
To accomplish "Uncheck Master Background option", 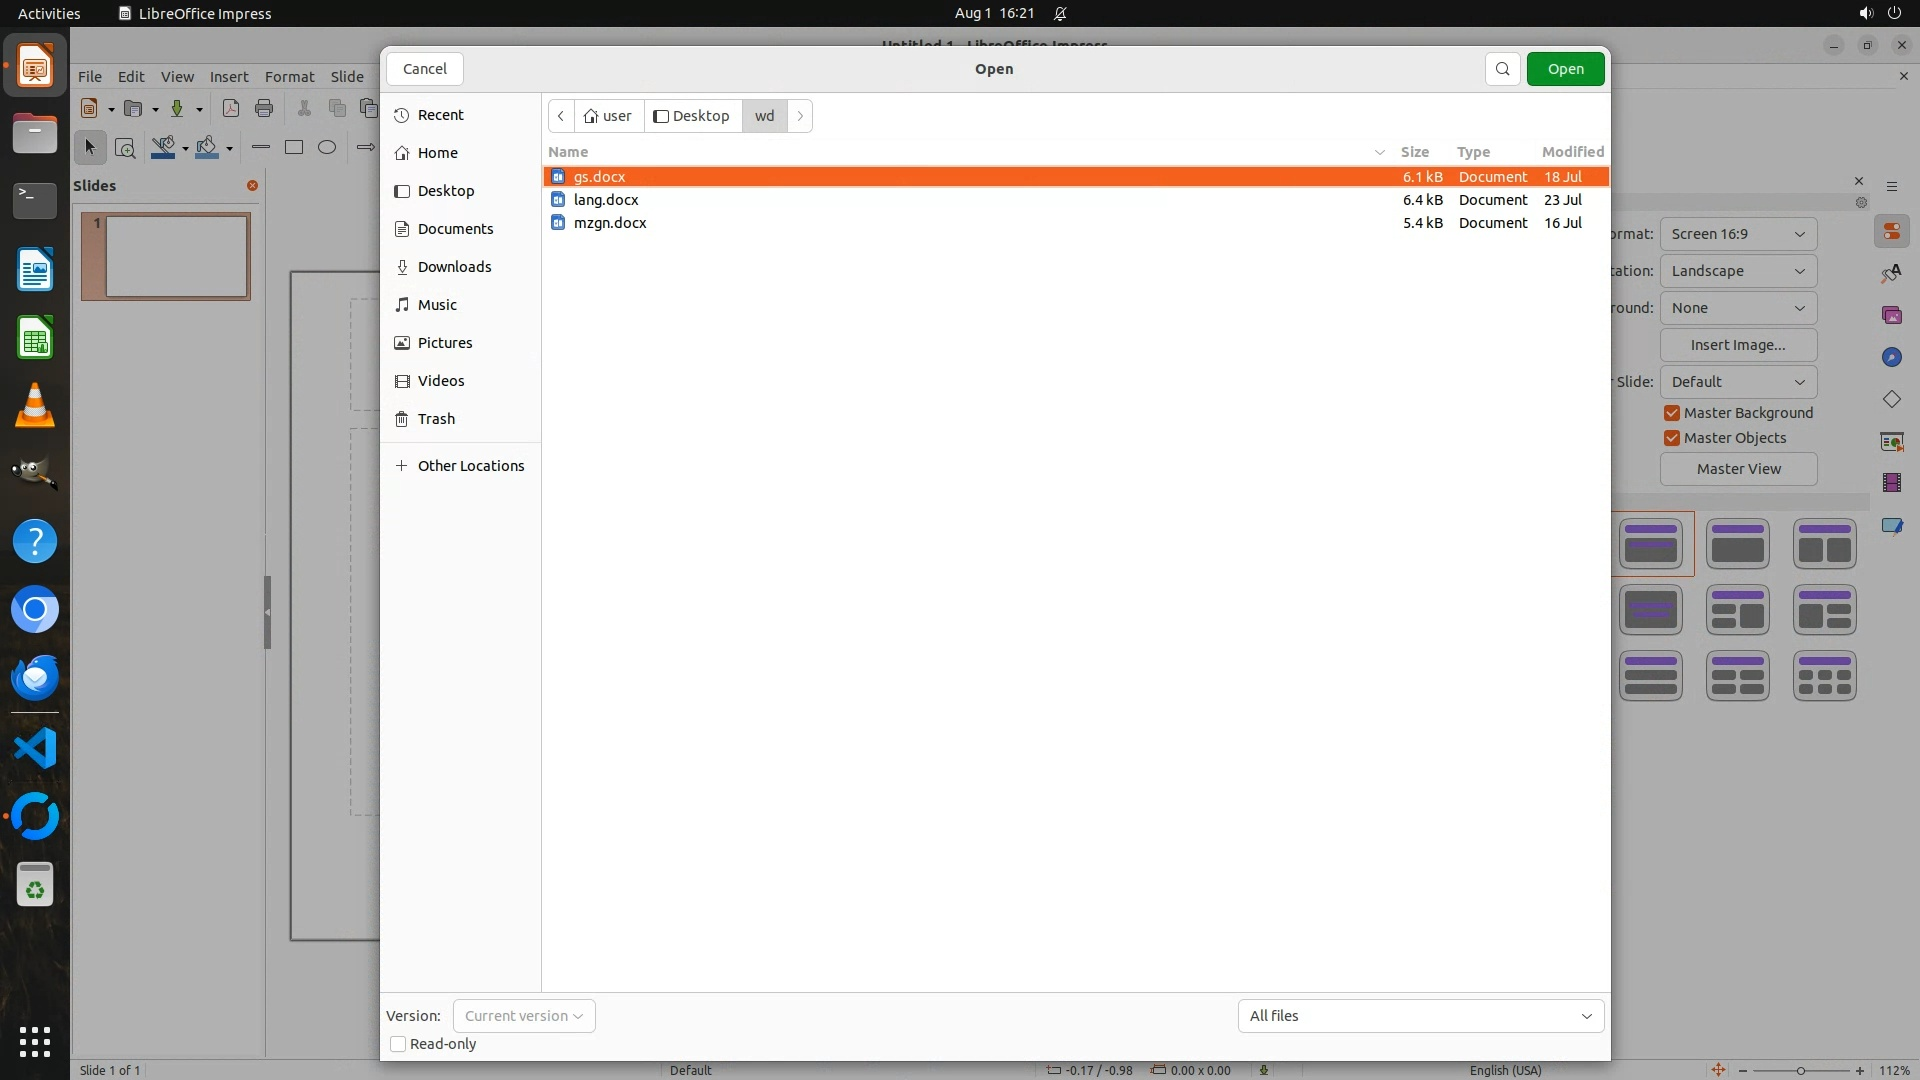I will tap(1672, 413).
